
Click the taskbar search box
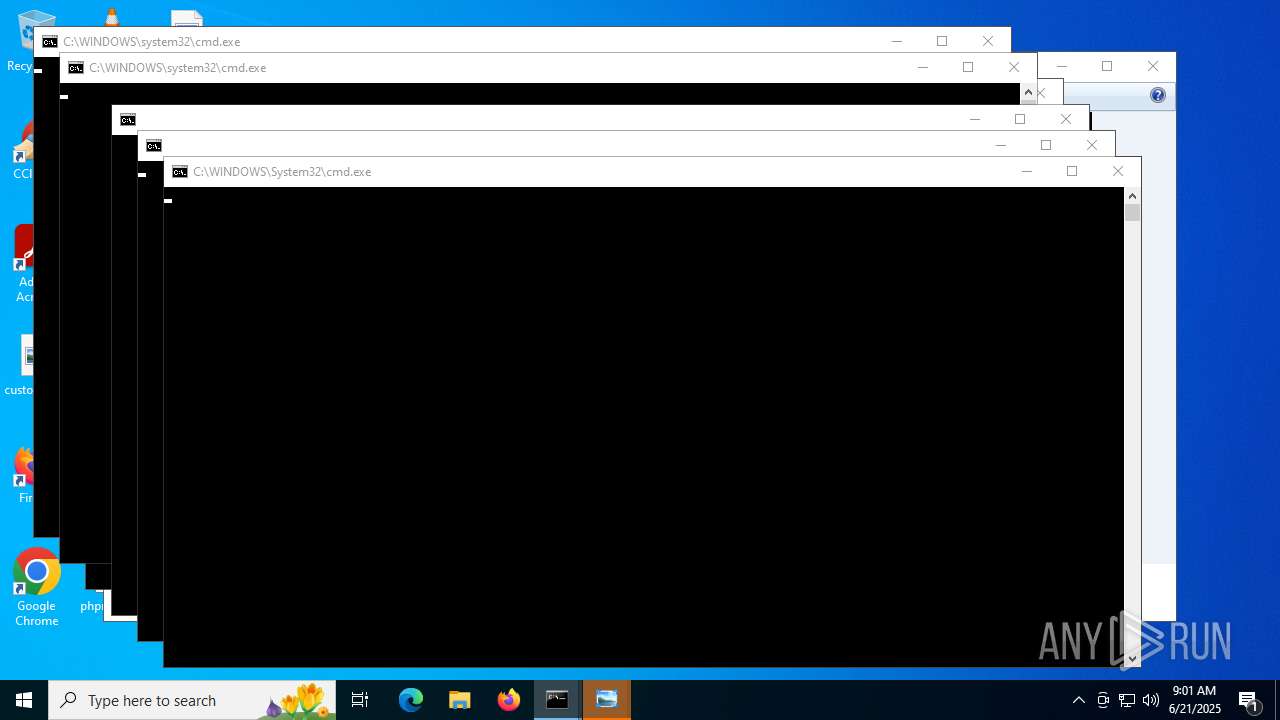(x=192, y=700)
